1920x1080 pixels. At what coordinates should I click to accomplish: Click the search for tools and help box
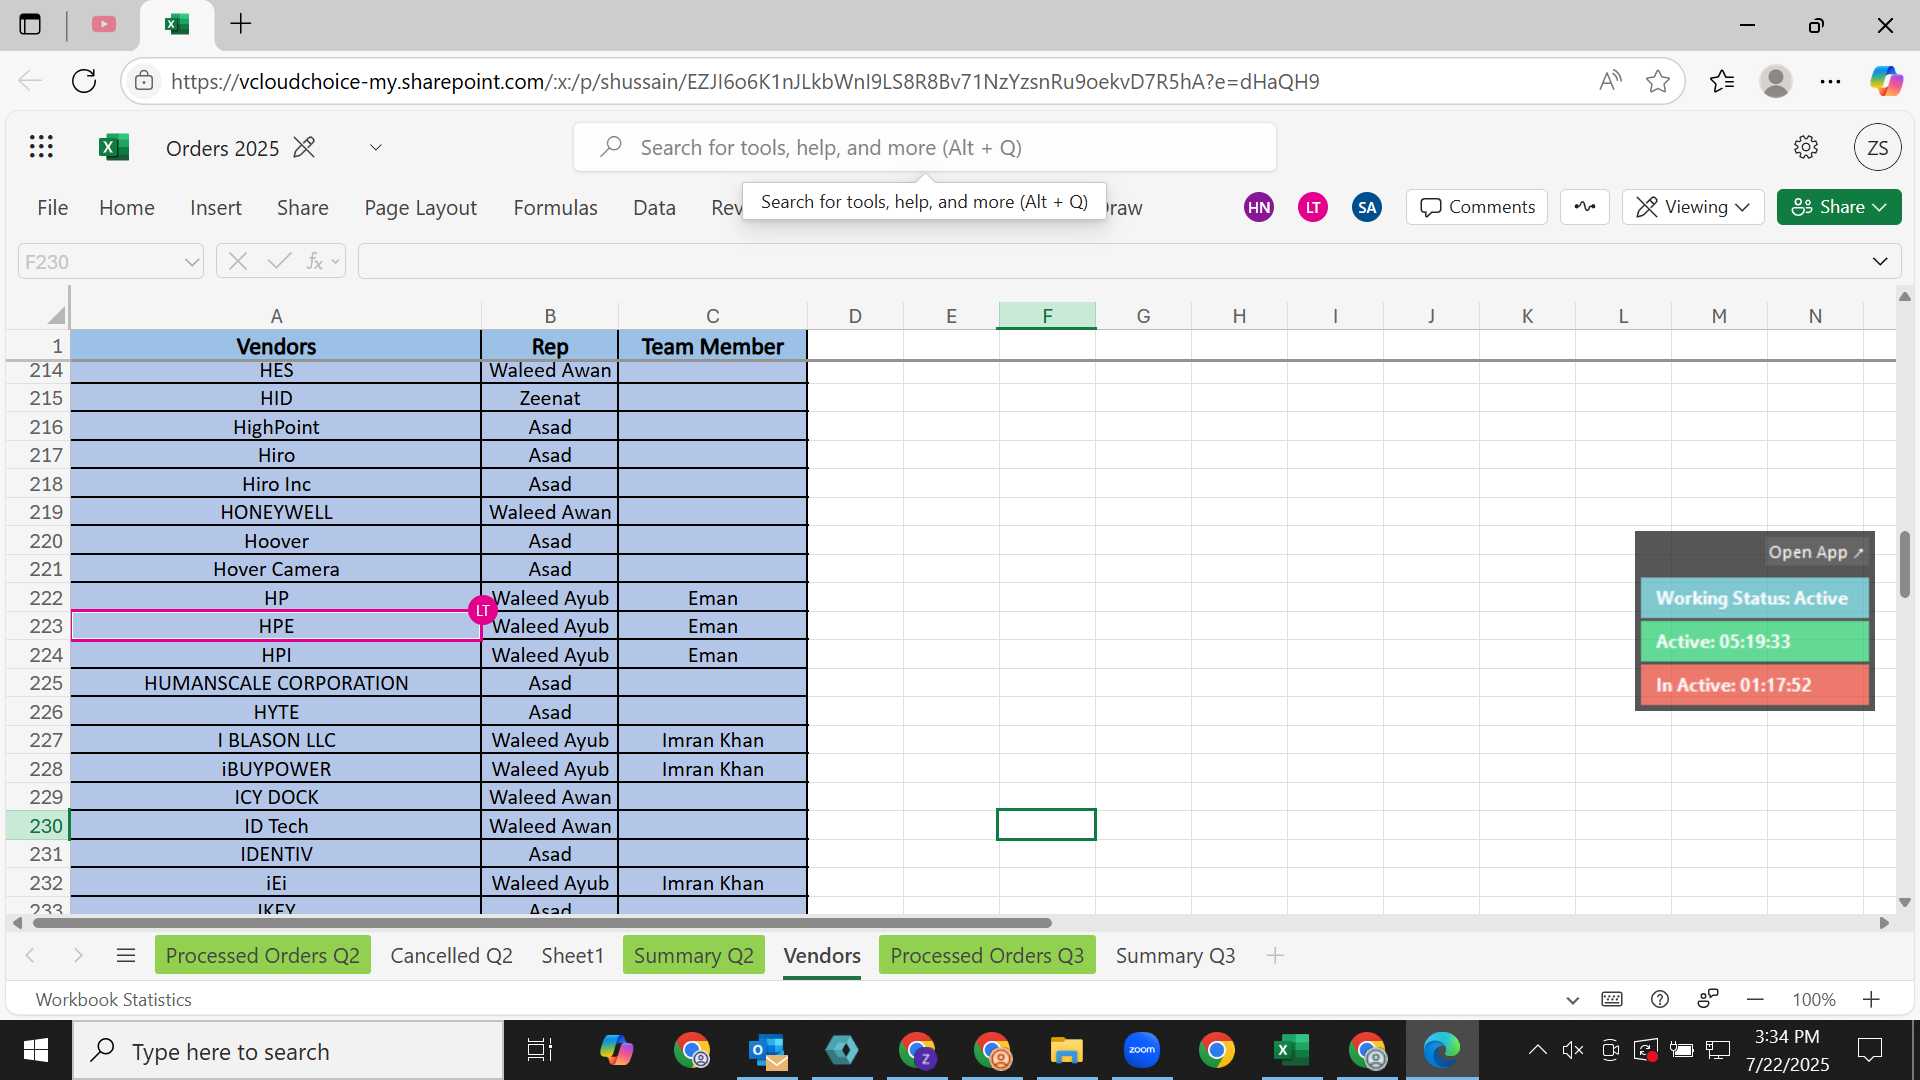click(924, 147)
